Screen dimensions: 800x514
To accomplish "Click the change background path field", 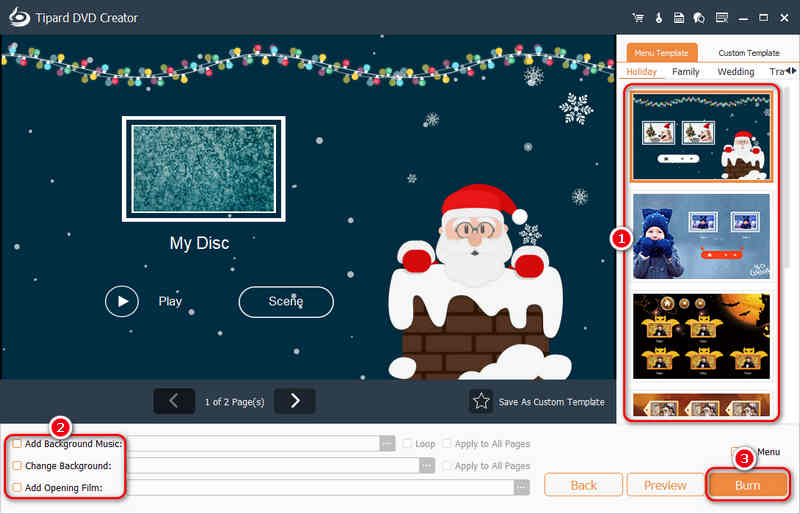I will click(x=274, y=466).
